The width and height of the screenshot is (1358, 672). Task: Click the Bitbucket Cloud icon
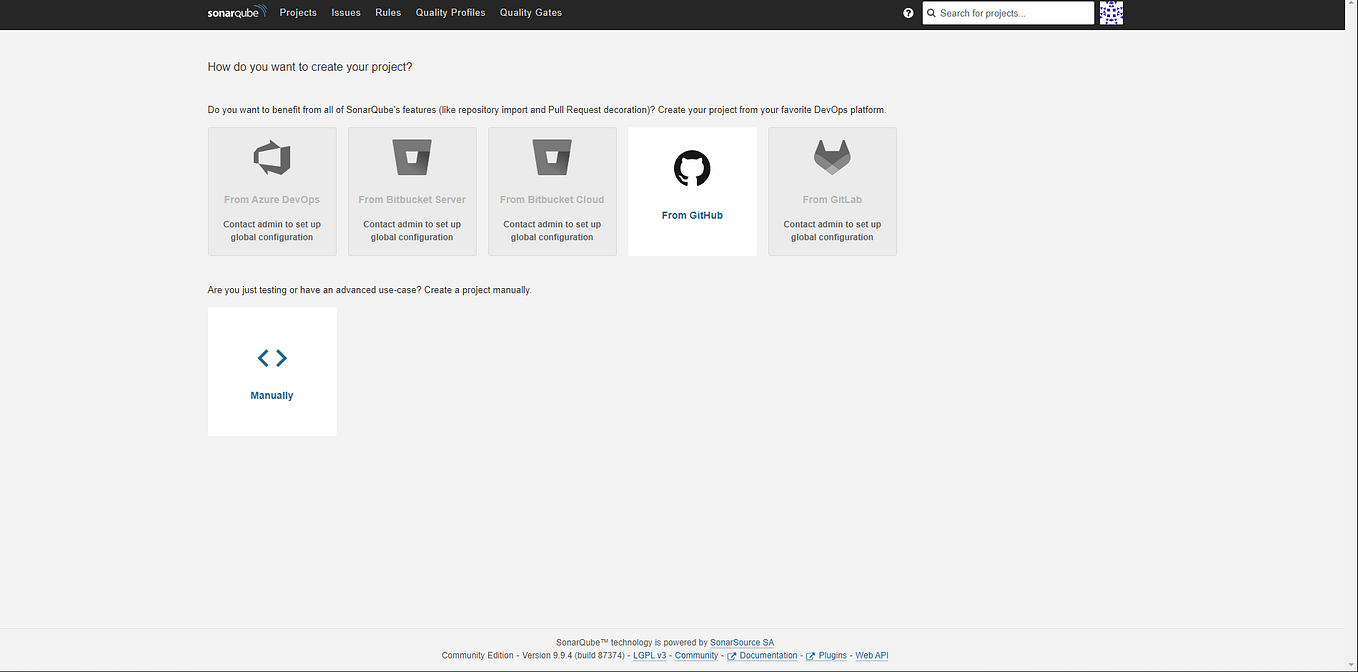(552, 157)
